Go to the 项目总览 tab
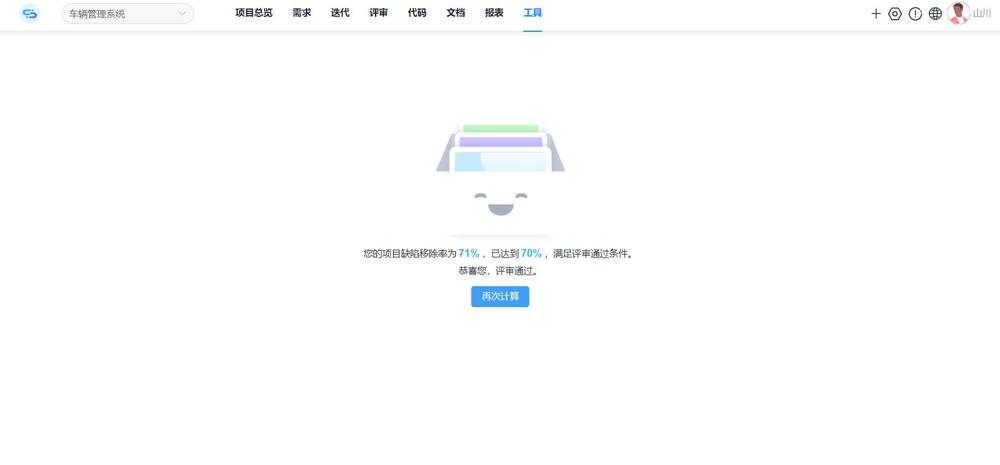The image size is (1000, 465). [x=254, y=13]
